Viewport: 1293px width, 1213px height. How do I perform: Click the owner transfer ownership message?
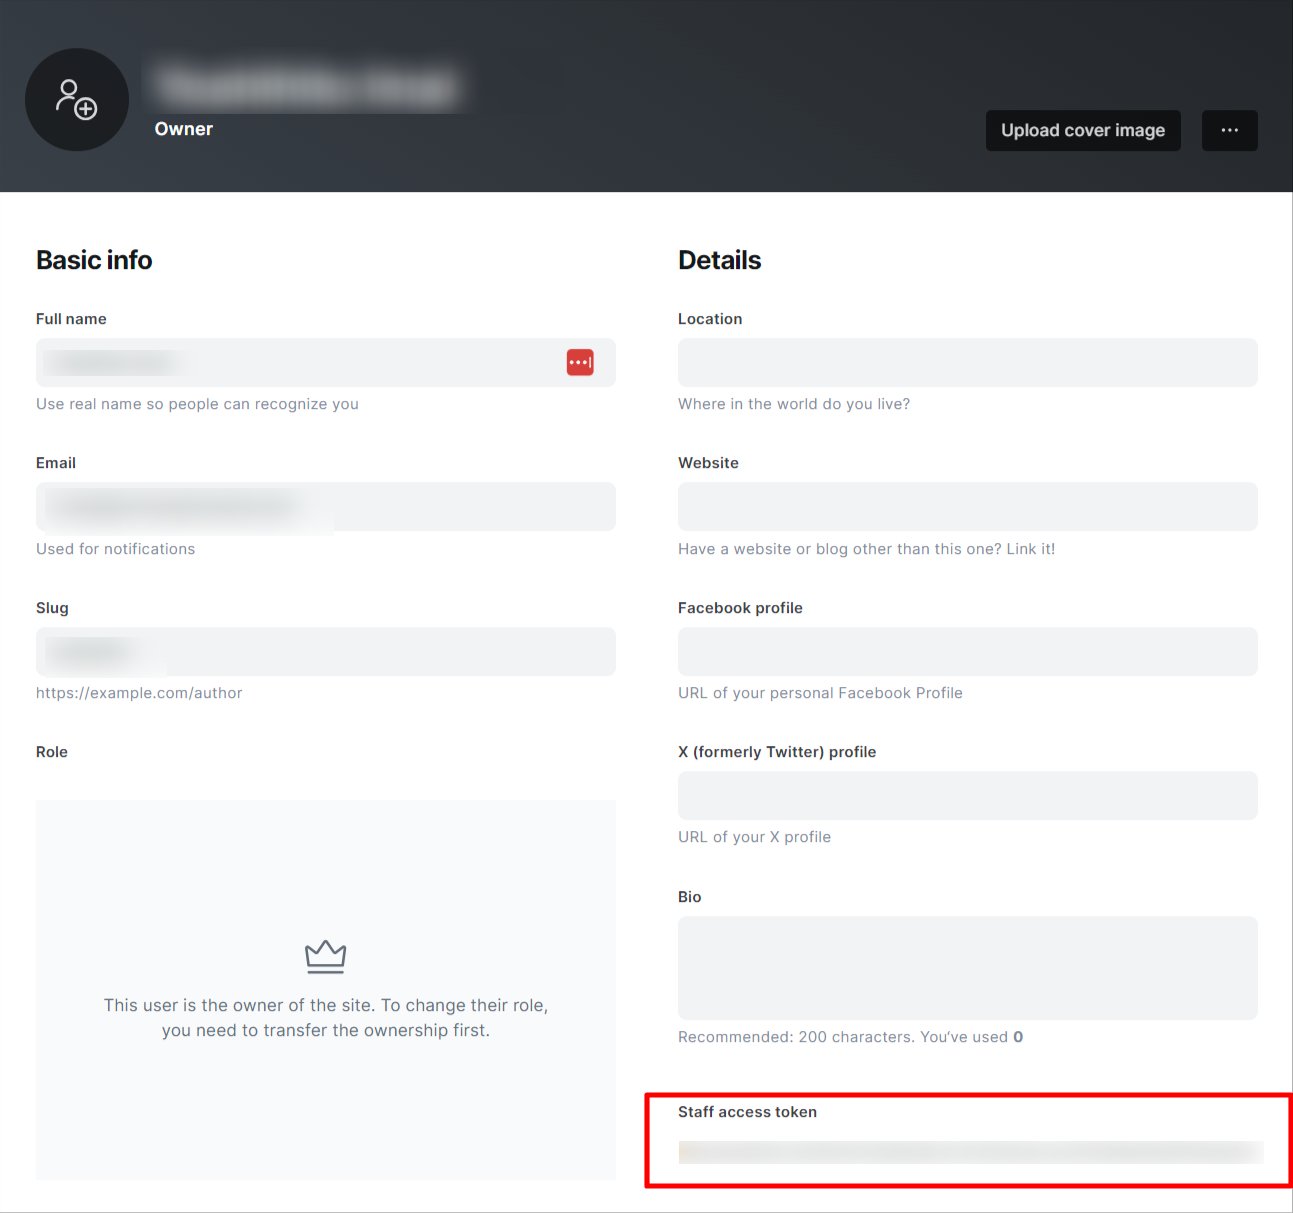click(x=326, y=1018)
